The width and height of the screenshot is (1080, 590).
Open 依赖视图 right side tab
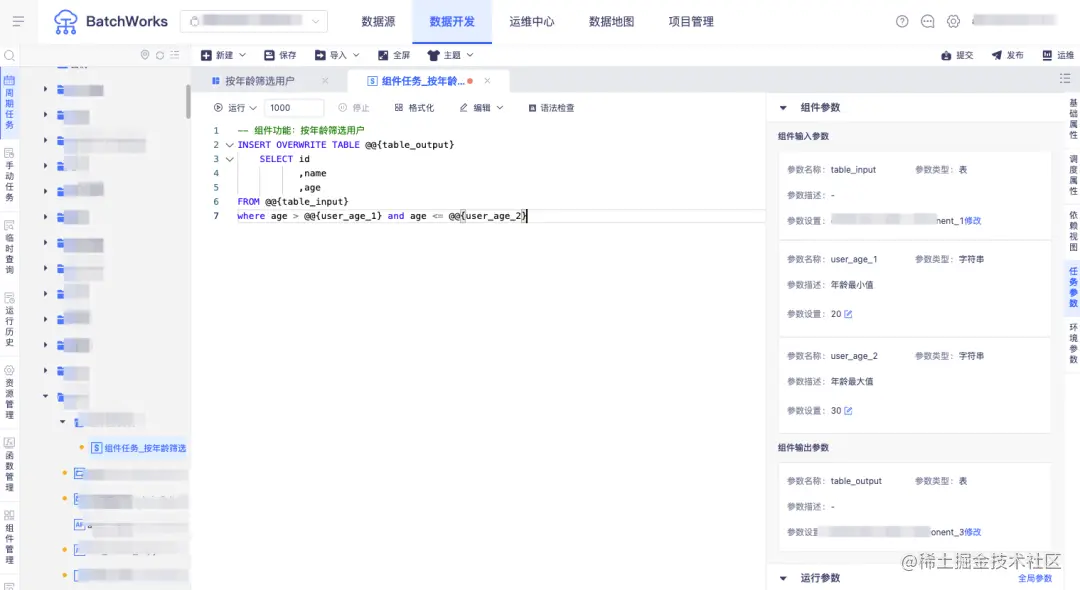pyautogui.click(x=1073, y=231)
